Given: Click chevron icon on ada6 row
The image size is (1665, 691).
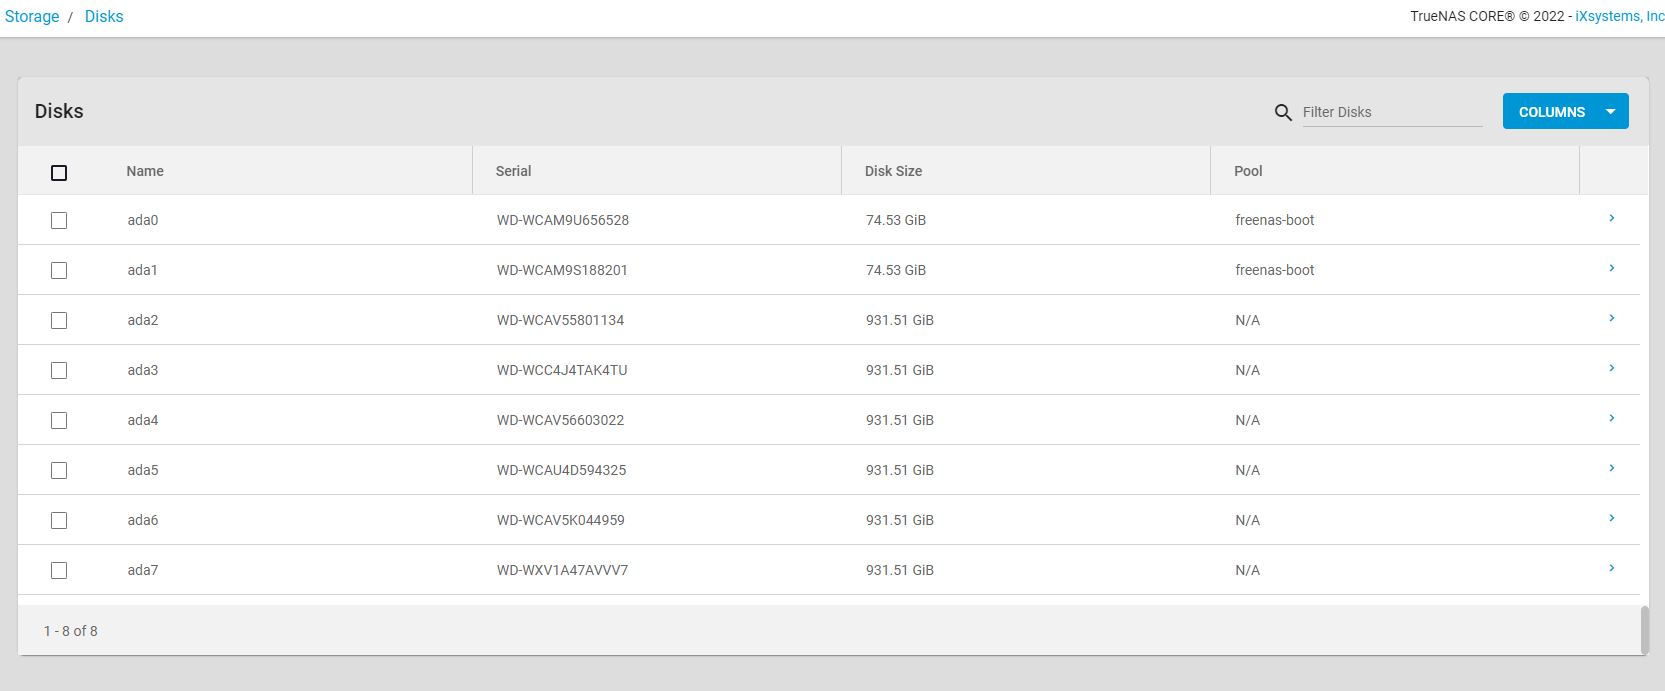Looking at the screenshot, I should [x=1611, y=518].
